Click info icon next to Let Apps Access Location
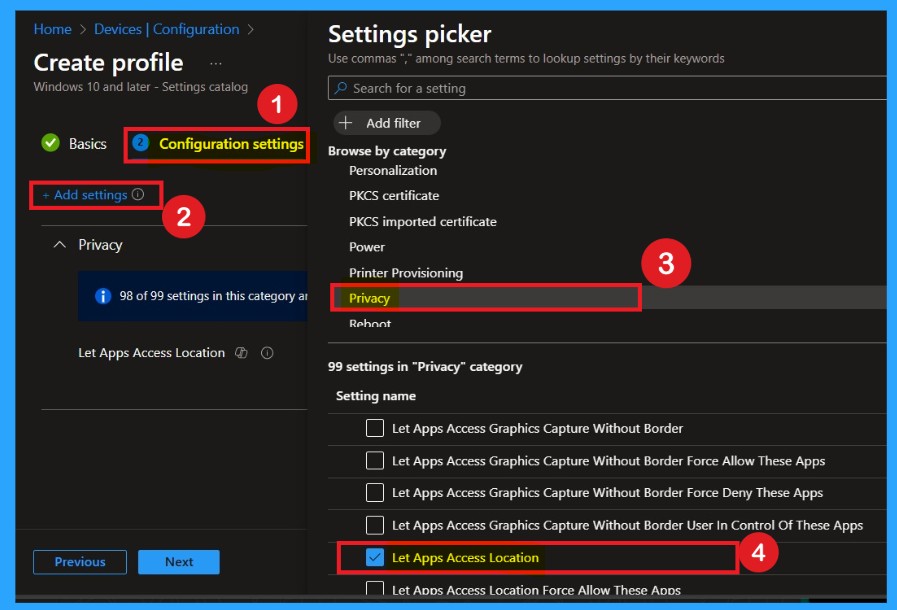Viewport: 897px width, 610px height. pyautogui.click(x=267, y=353)
